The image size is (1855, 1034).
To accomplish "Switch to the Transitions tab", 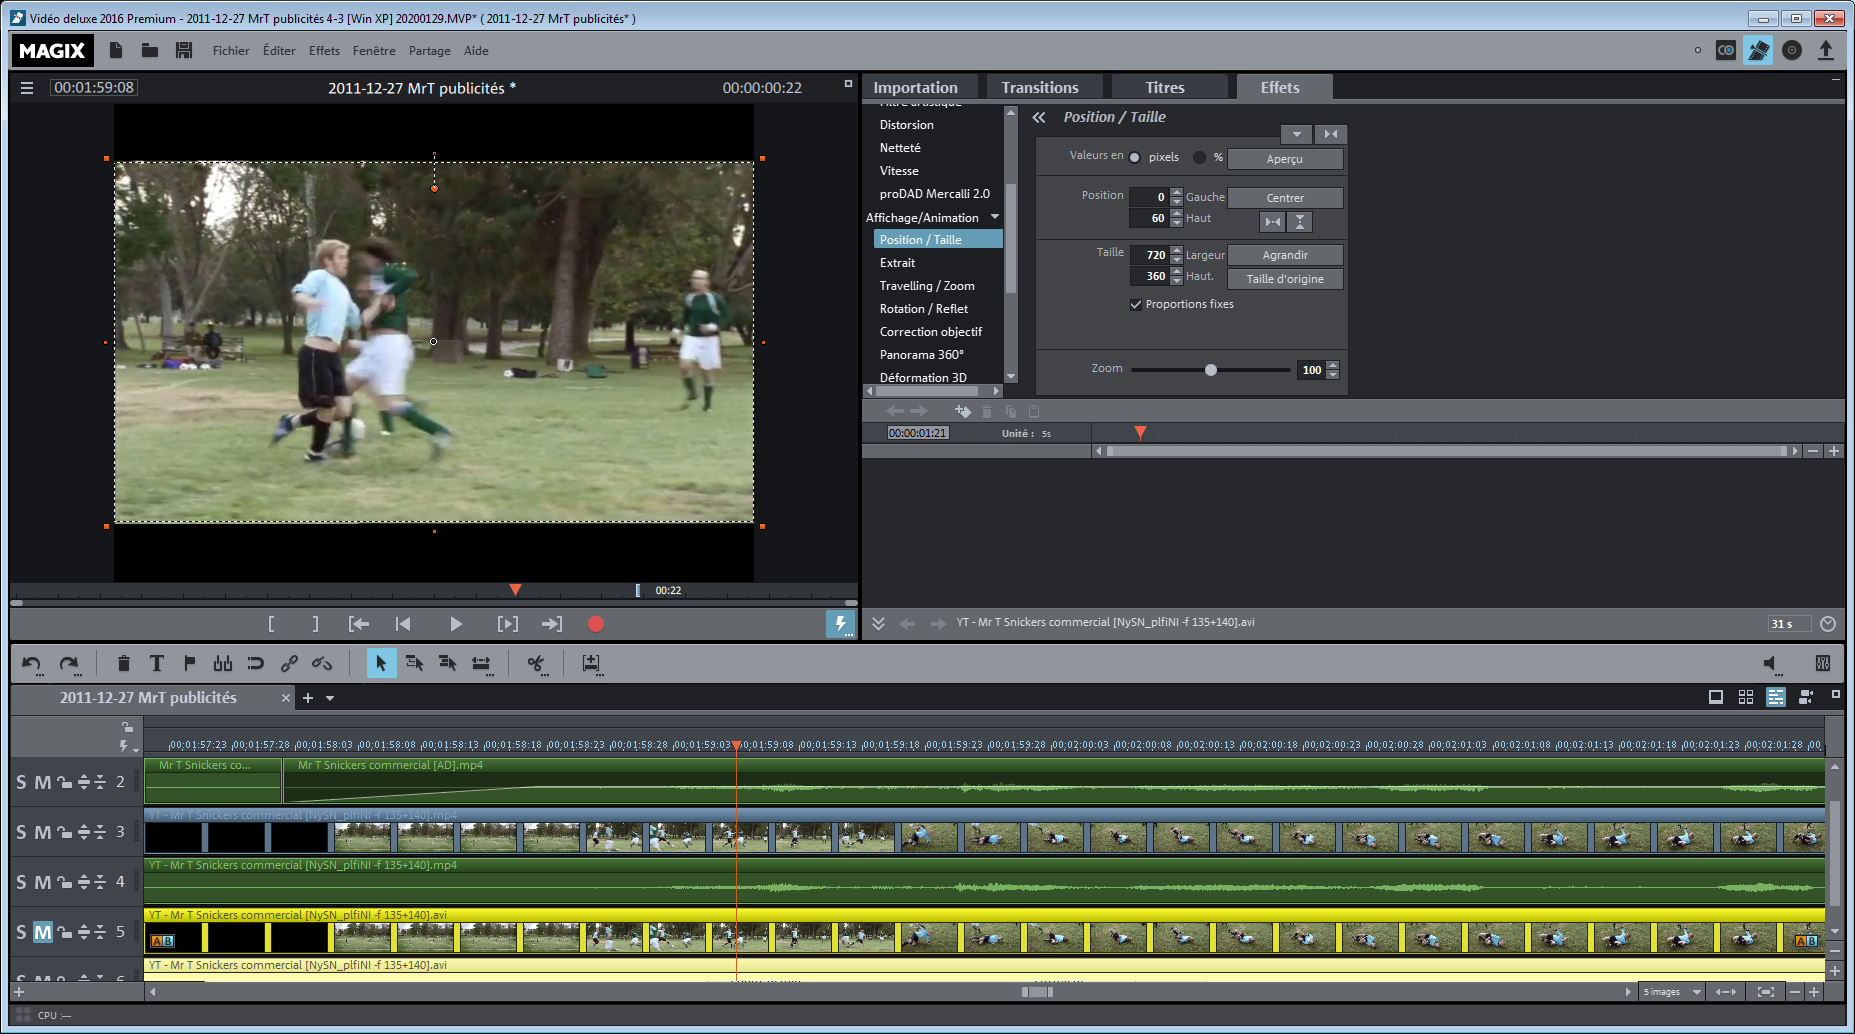I will tap(1040, 88).
